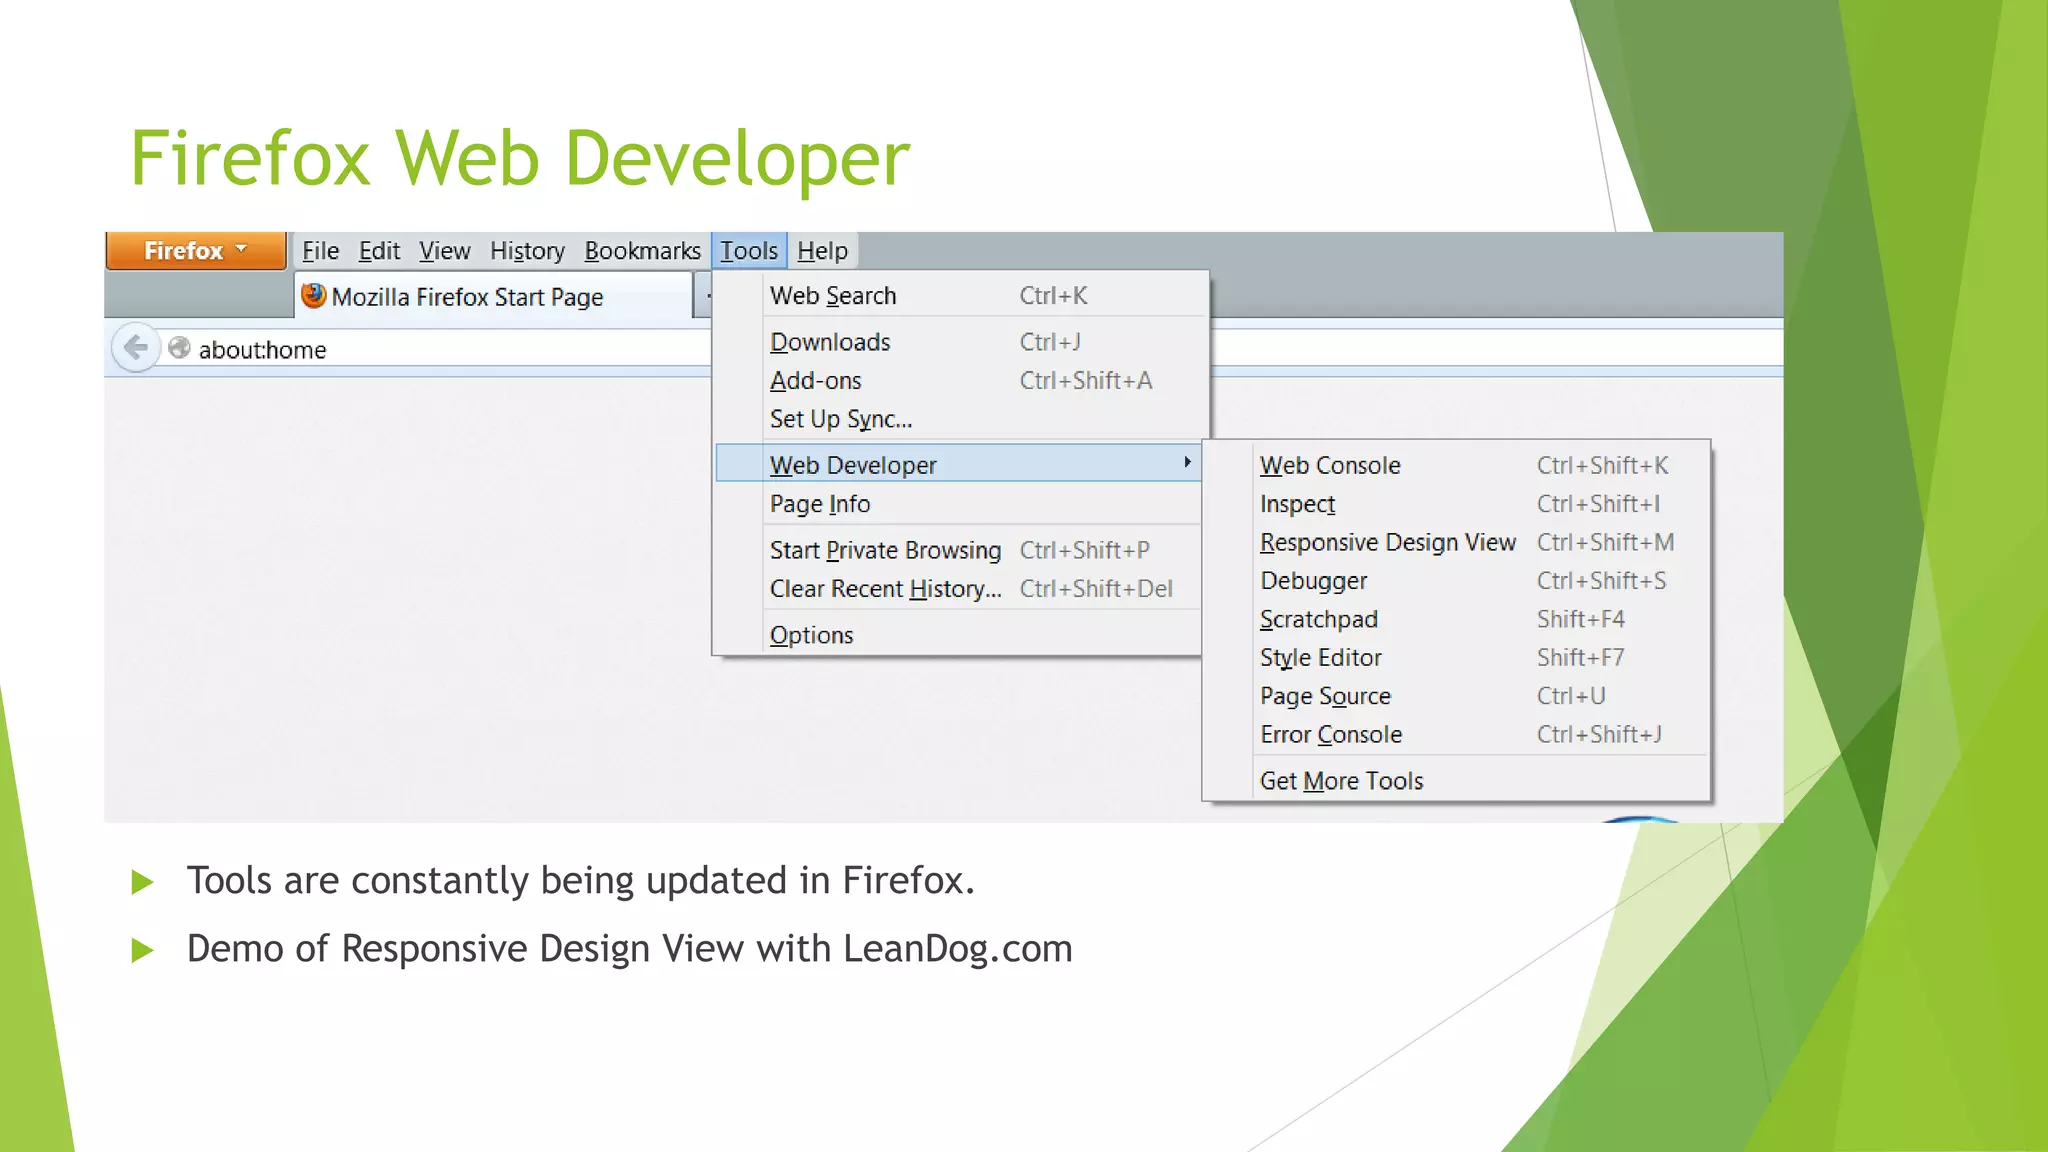Open the Help menu
This screenshot has width=2048, height=1152.
822,251
